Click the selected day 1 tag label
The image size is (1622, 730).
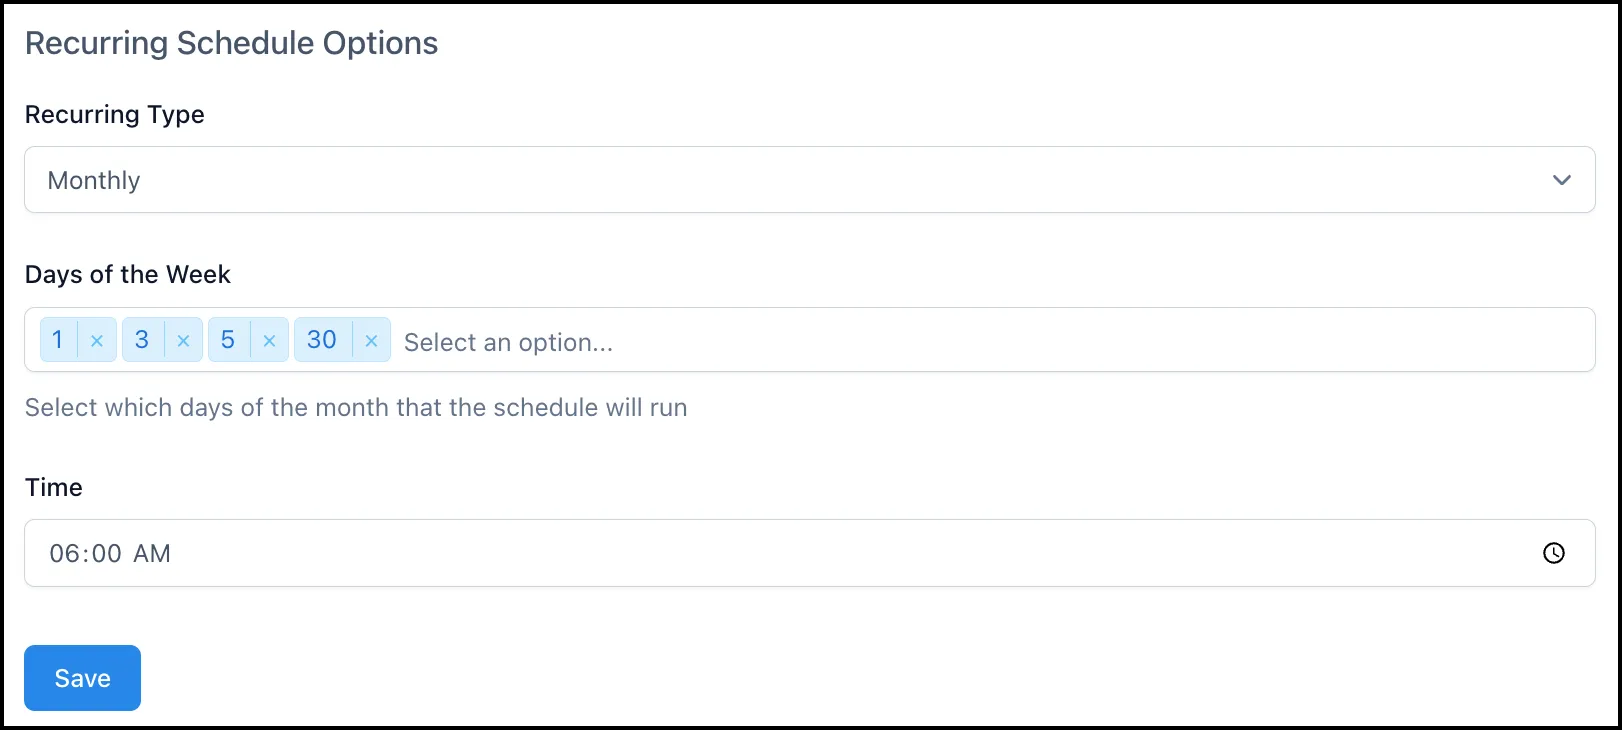[x=58, y=340]
